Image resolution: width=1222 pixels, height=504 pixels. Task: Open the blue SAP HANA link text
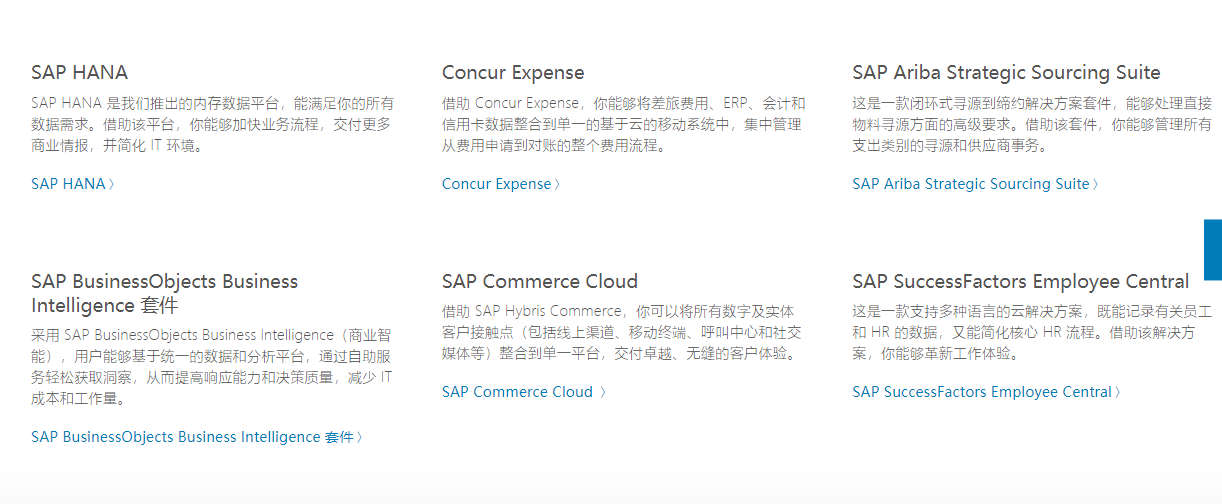68,184
